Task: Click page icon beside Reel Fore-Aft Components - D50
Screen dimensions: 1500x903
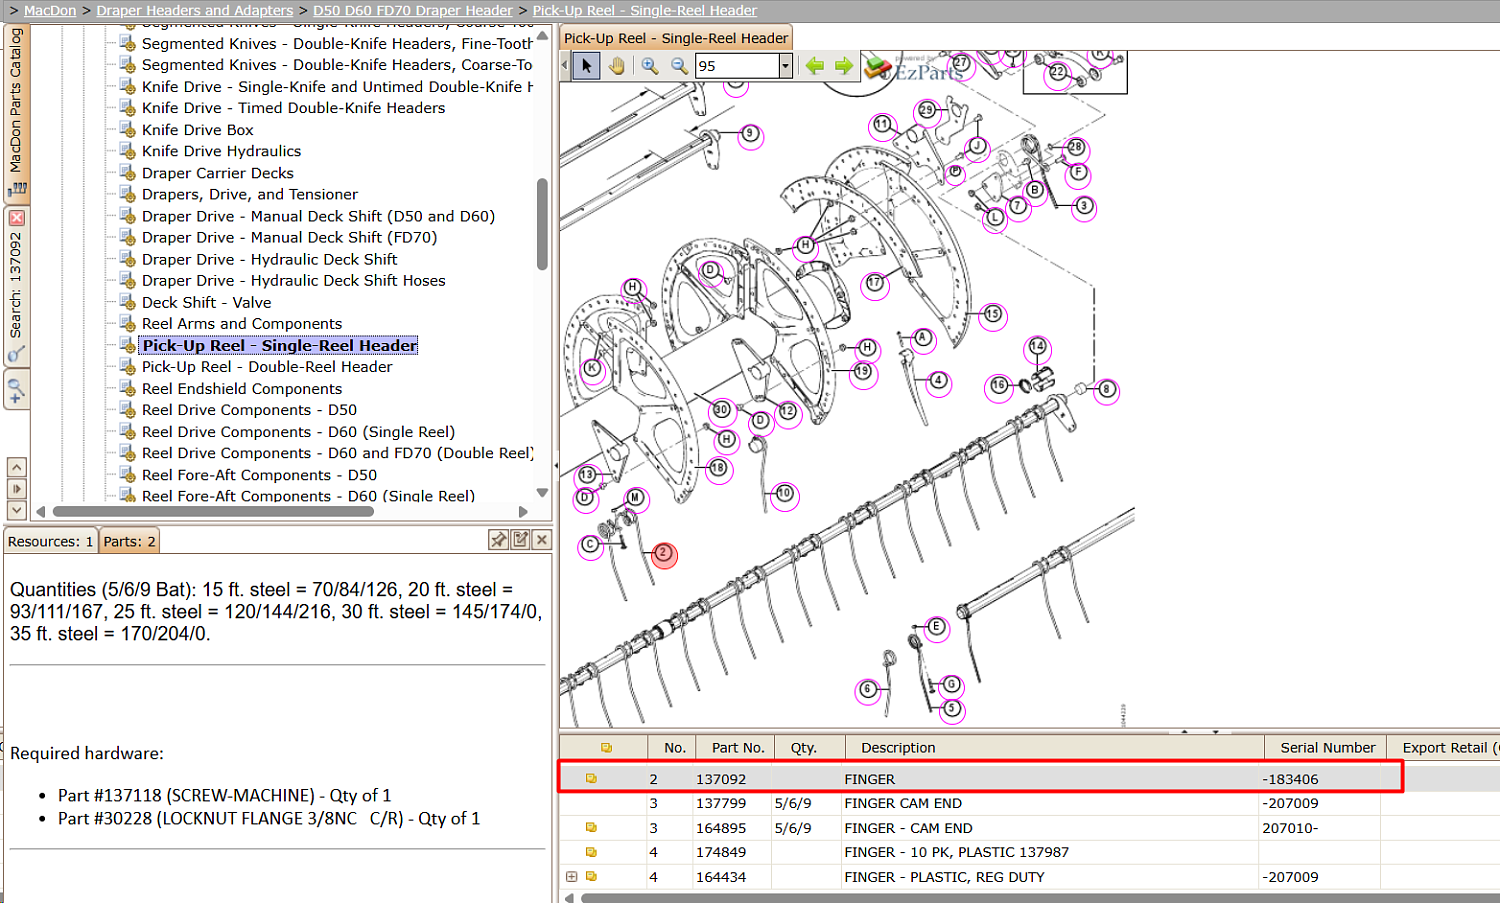Action: point(128,474)
